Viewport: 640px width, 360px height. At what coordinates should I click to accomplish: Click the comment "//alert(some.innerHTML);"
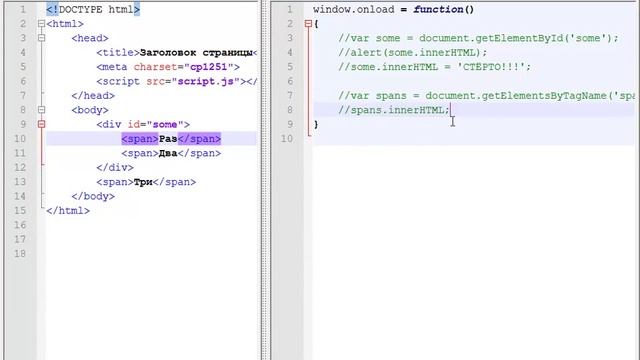point(413,53)
